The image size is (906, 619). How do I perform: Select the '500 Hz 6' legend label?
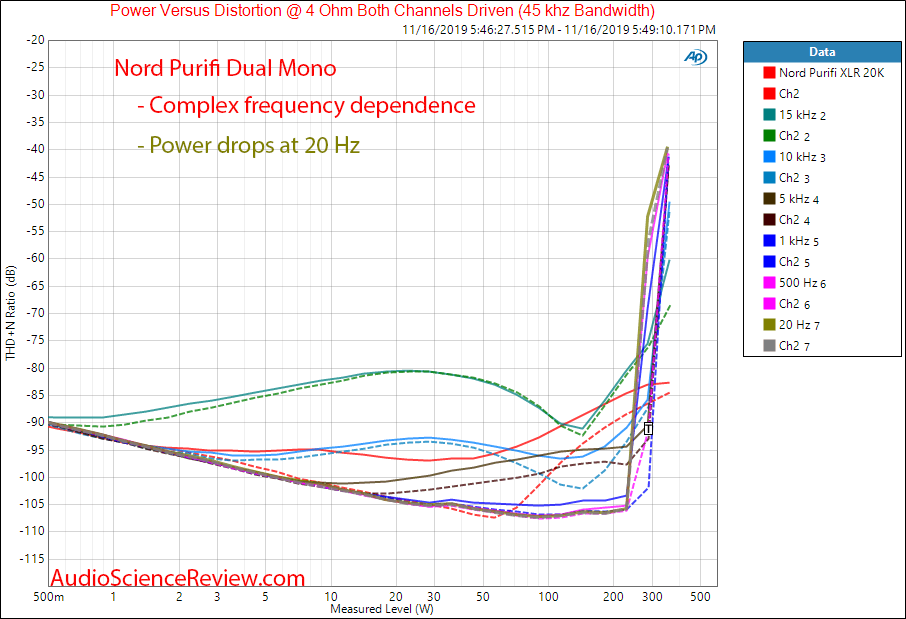point(803,283)
